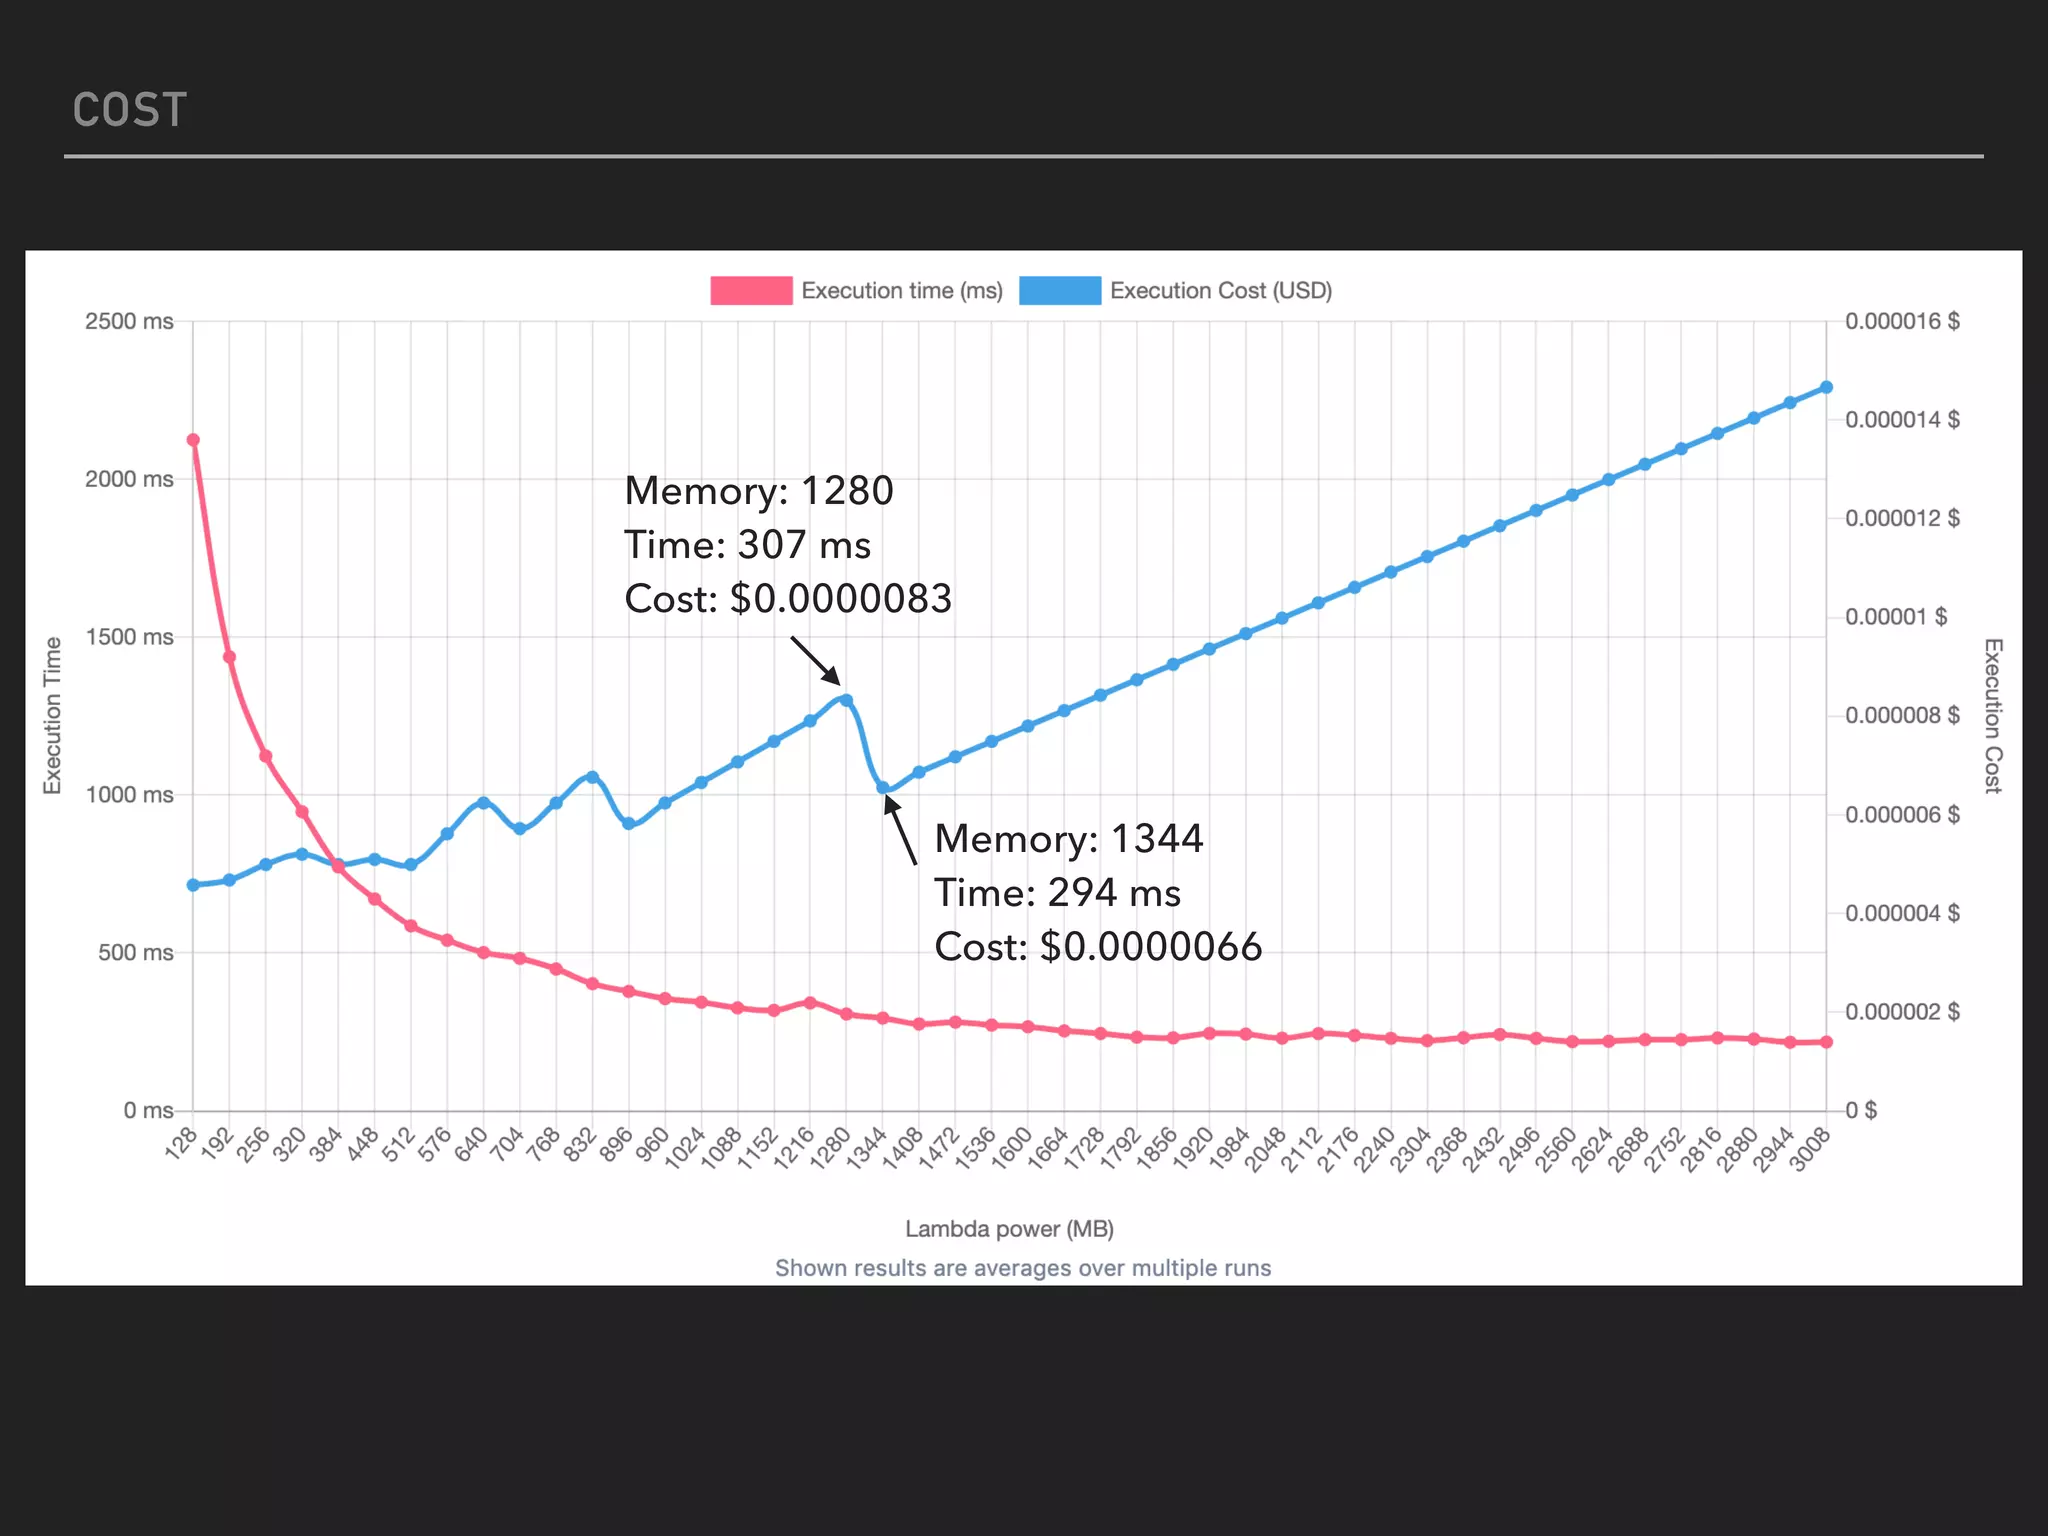Click the '0.000004 $' right axis label

click(x=1902, y=913)
